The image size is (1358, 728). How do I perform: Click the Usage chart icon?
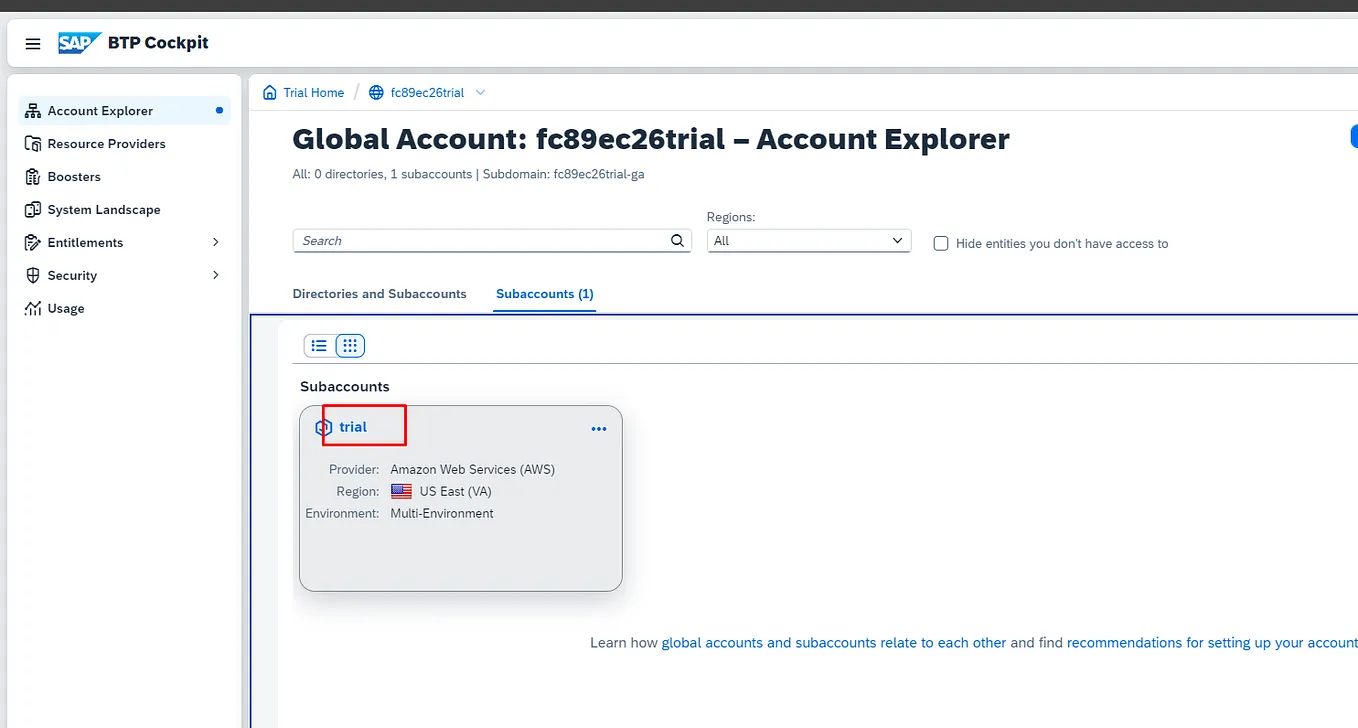(x=33, y=309)
